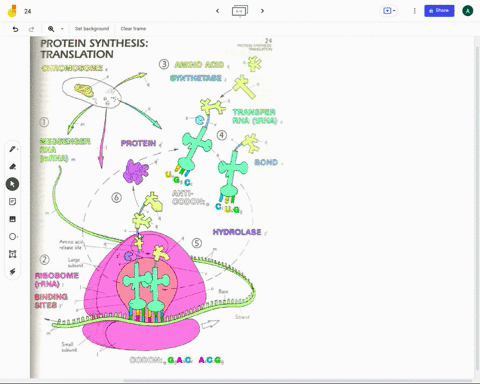Click the purple "PROTEIN" label
480x384 pixels.
click(138, 143)
